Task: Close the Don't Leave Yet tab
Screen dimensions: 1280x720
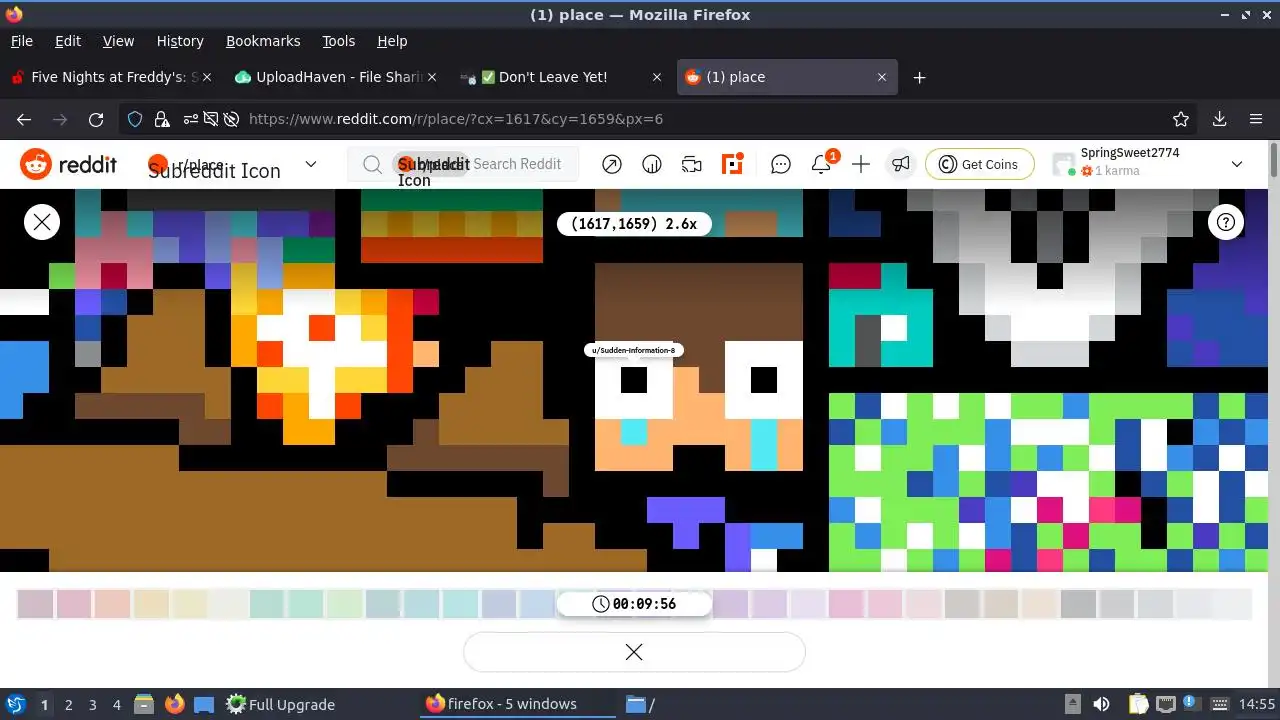Action: click(657, 77)
